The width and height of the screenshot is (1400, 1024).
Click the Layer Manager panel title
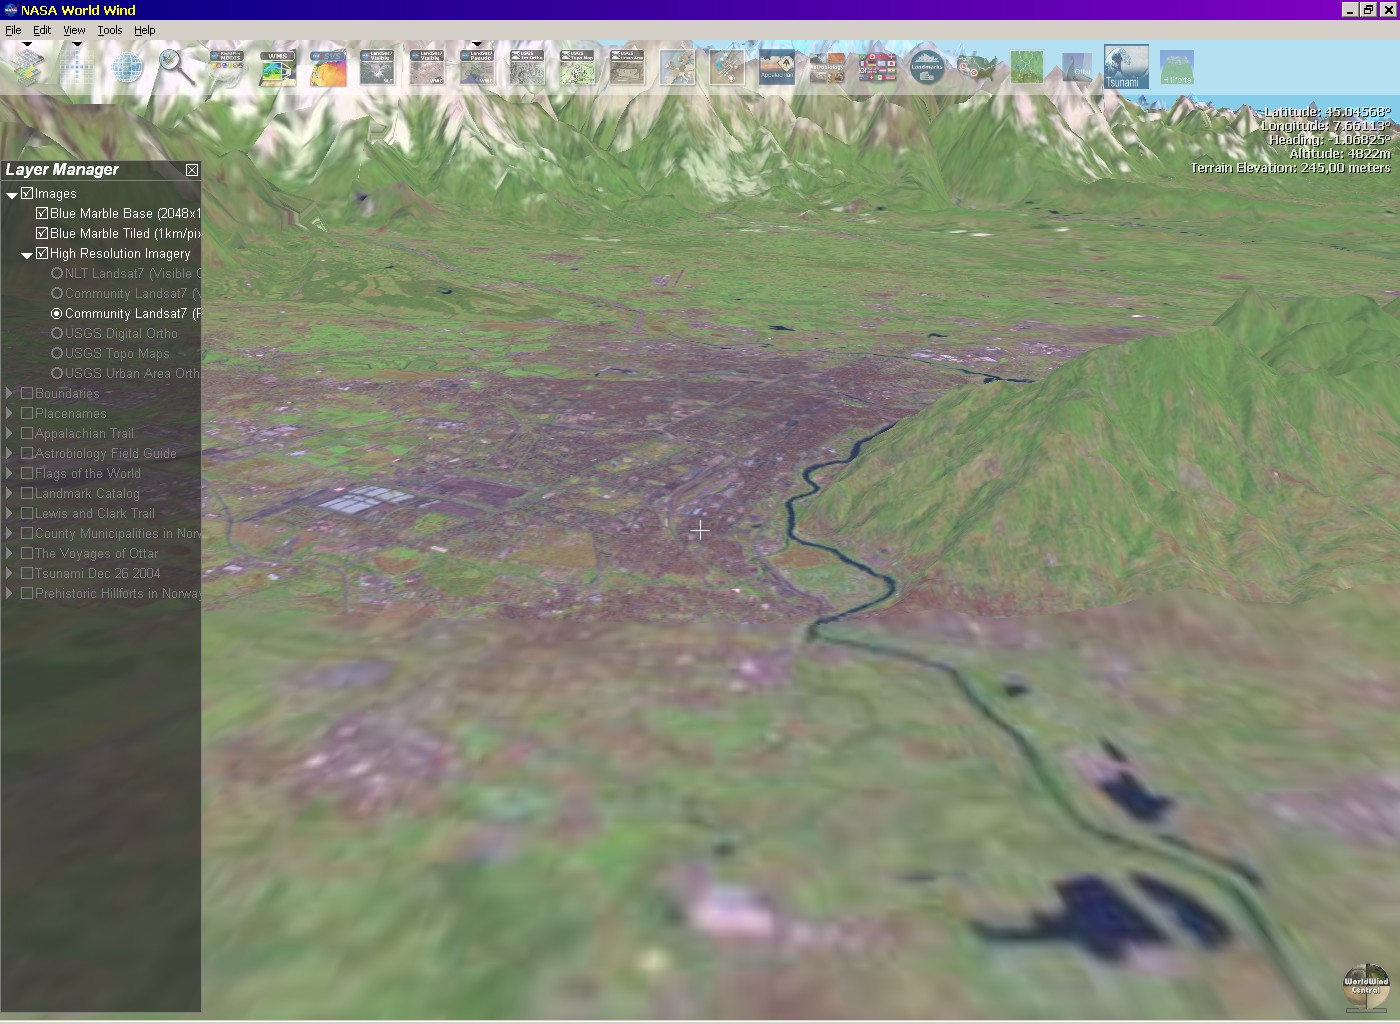pyautogui.click(x=62, y=169)
